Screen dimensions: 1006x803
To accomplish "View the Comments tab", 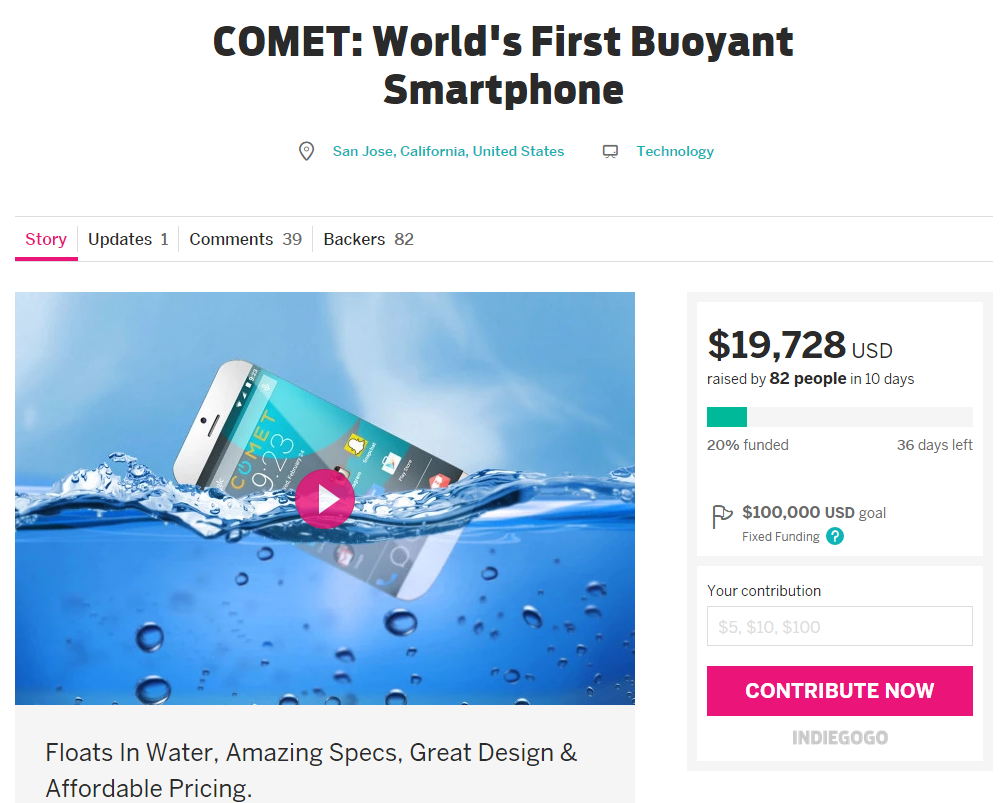I will point(245,239).
